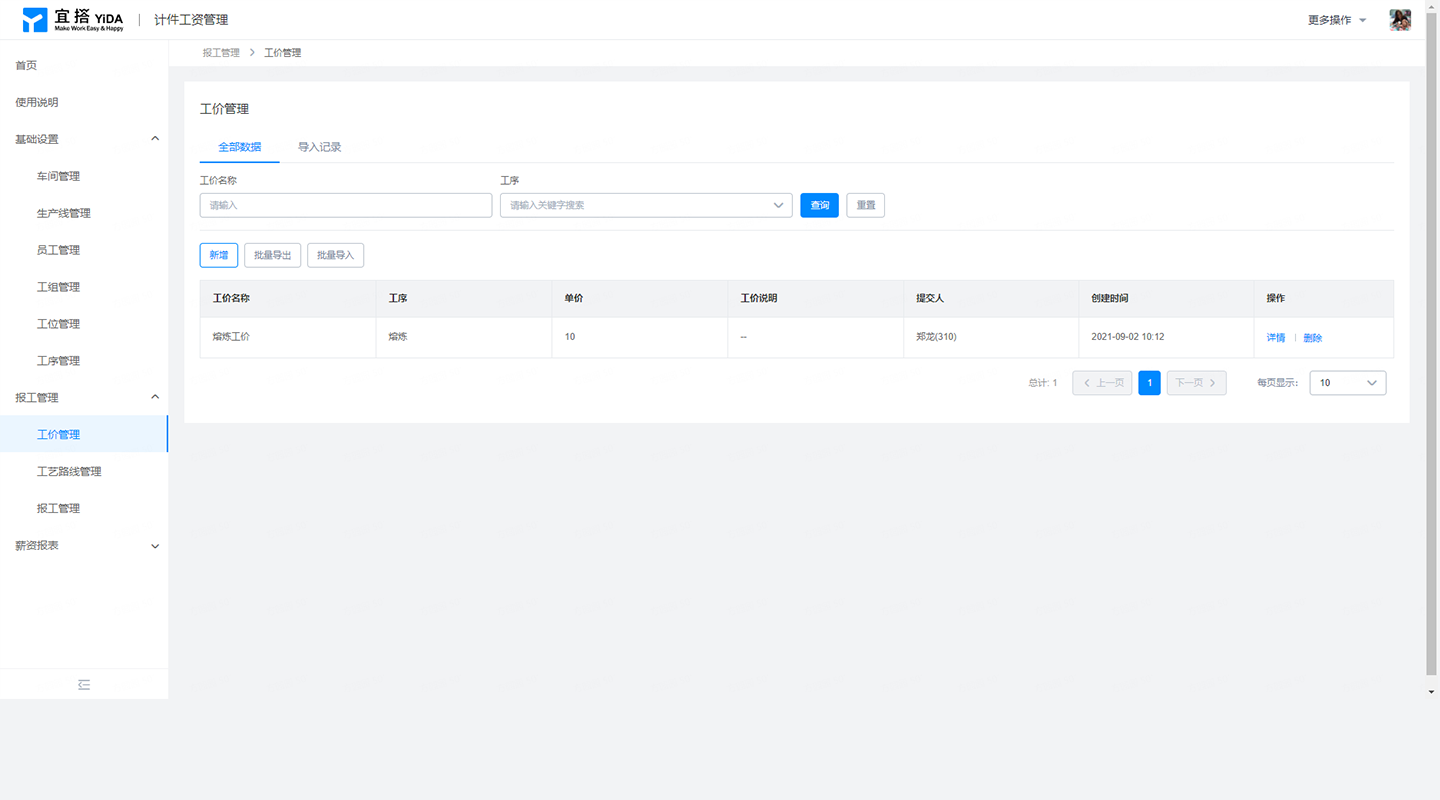Image resolution: width=1440 pixels, height=800 pixels.
Task: Open 详情 for 熔炼工价 row
Action: [x=1276, y=338]
